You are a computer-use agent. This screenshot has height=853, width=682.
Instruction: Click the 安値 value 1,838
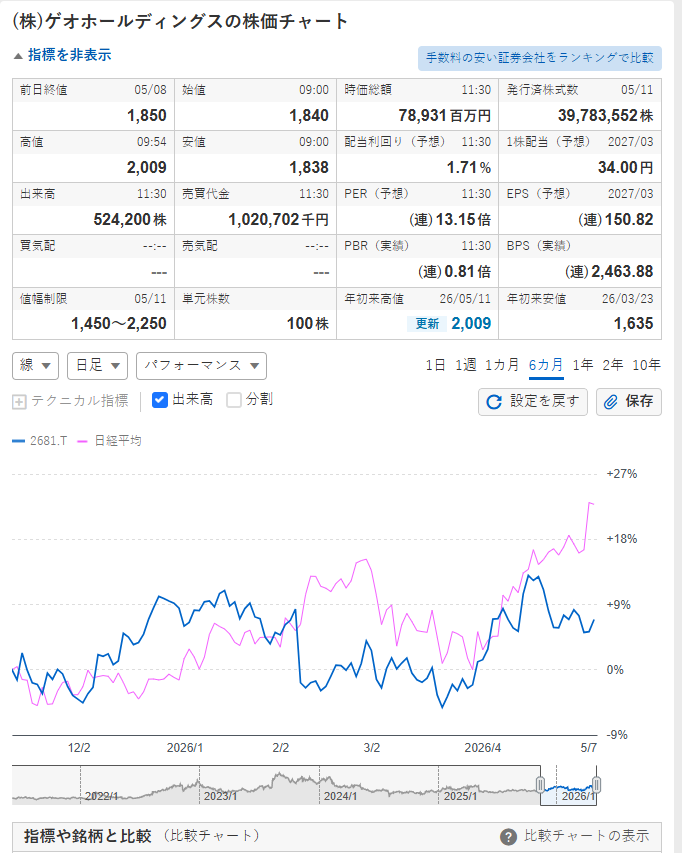pyautogui.click(x=308, y=167)
